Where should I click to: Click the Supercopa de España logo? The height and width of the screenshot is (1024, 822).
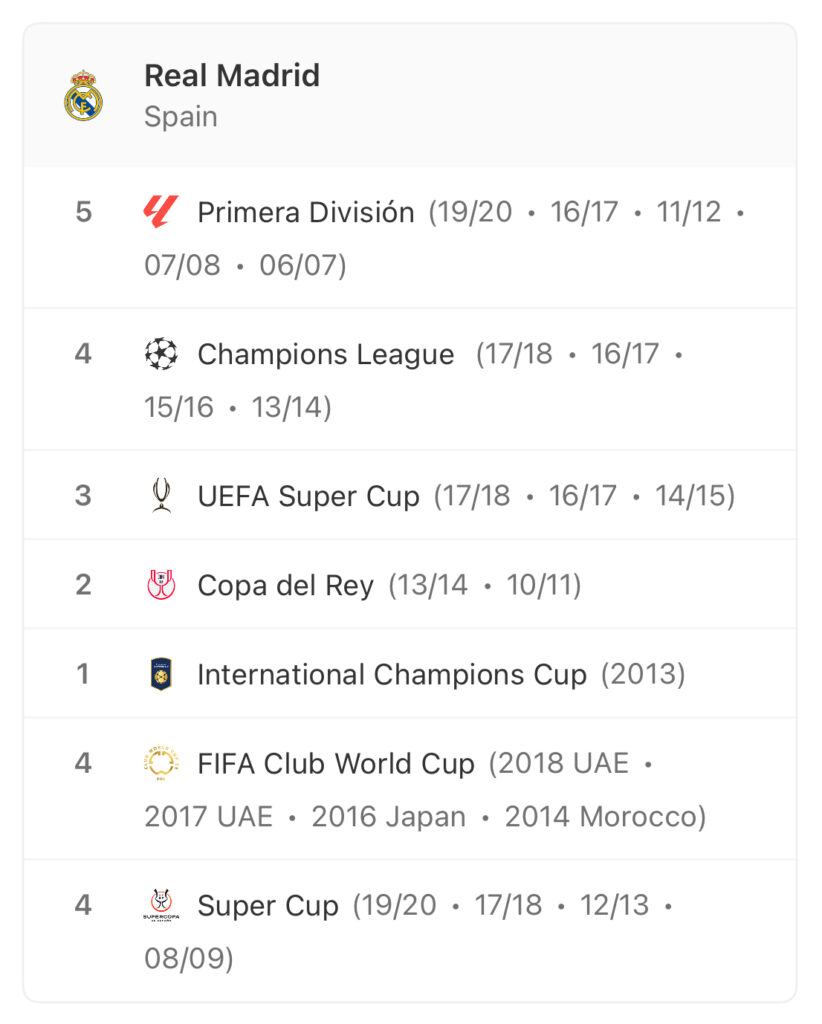click(x=161, y=904)
